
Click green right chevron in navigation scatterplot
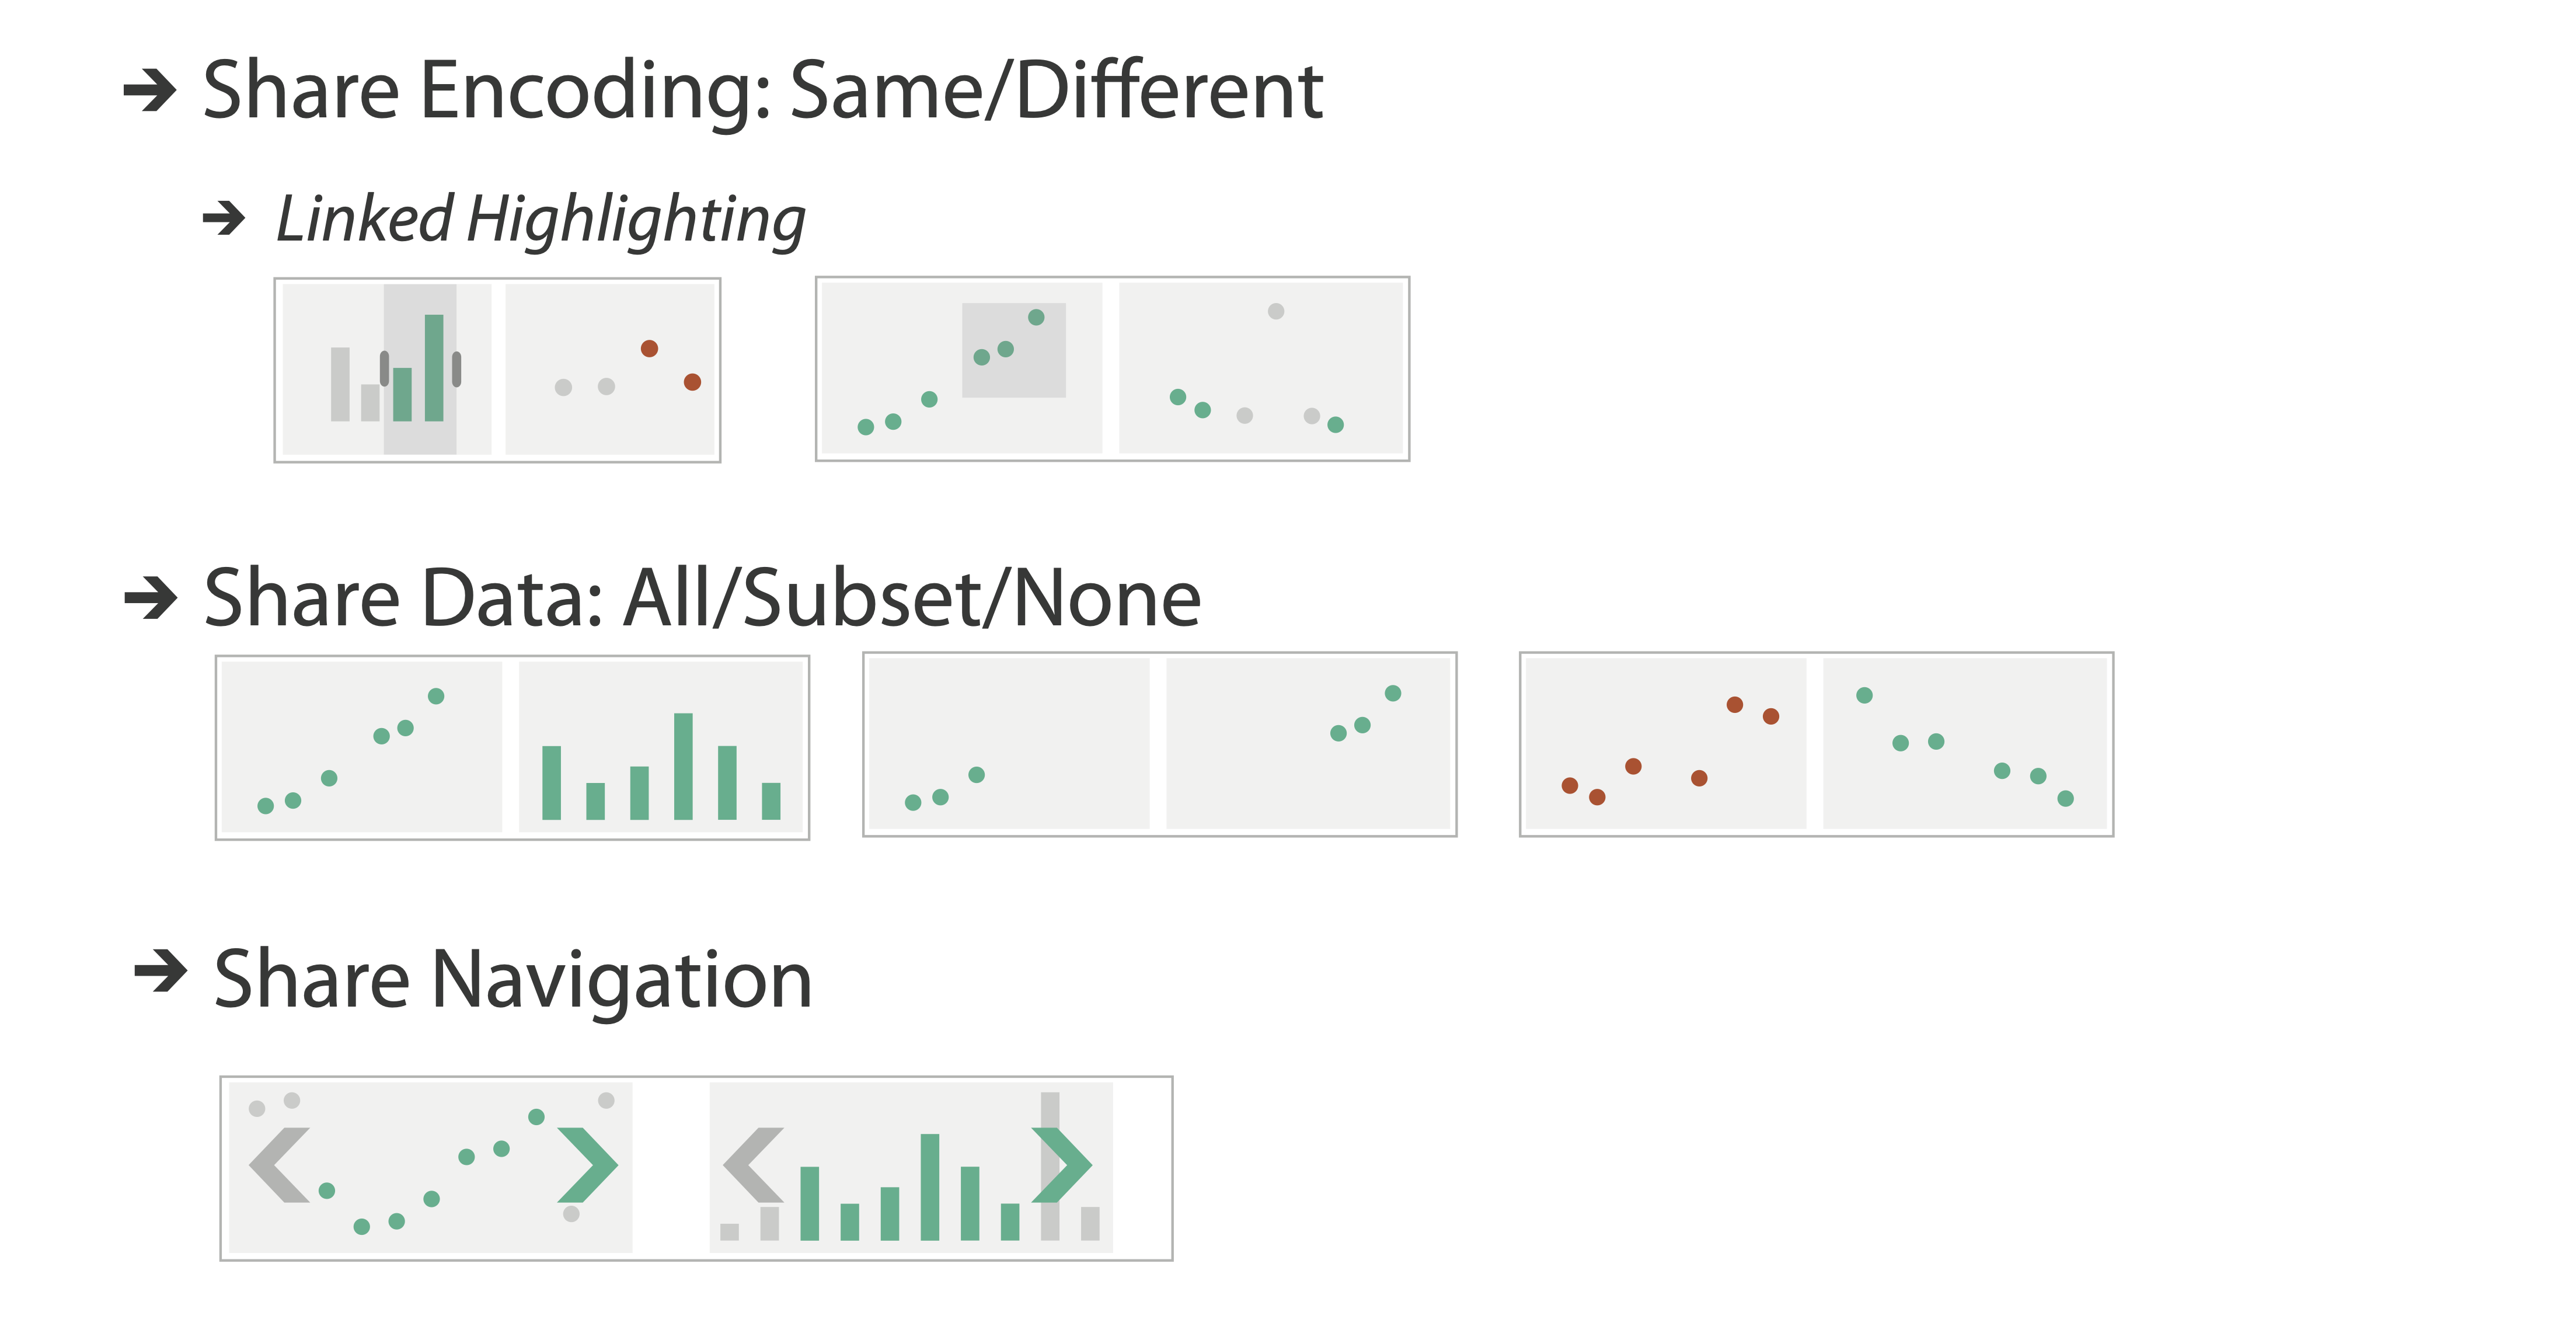(x=588, y=1165)
